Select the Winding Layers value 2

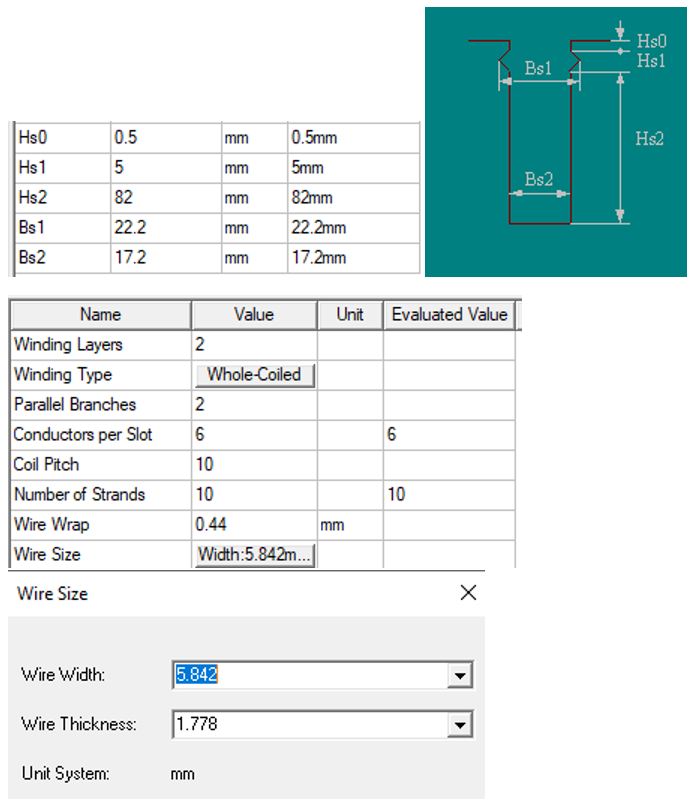coord(255,344)
